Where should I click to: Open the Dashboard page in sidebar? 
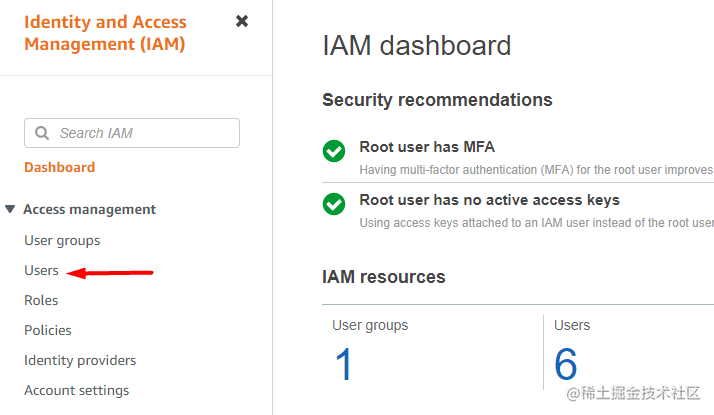[60, 167]
